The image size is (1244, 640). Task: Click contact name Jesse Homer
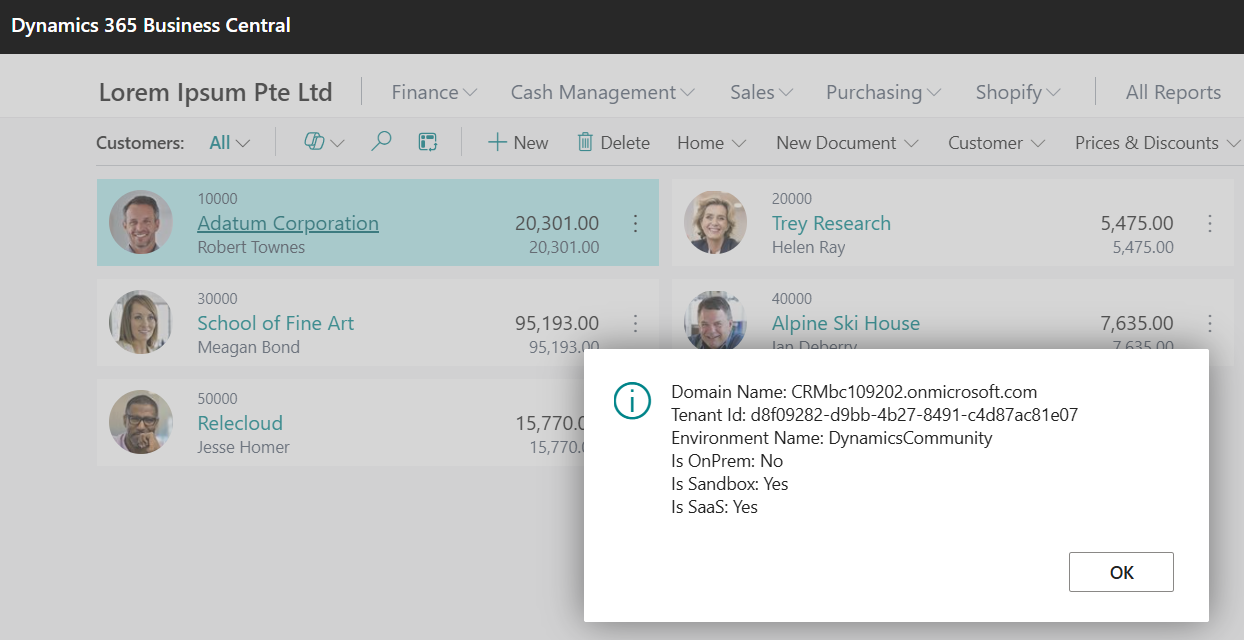tap(243, 447)
